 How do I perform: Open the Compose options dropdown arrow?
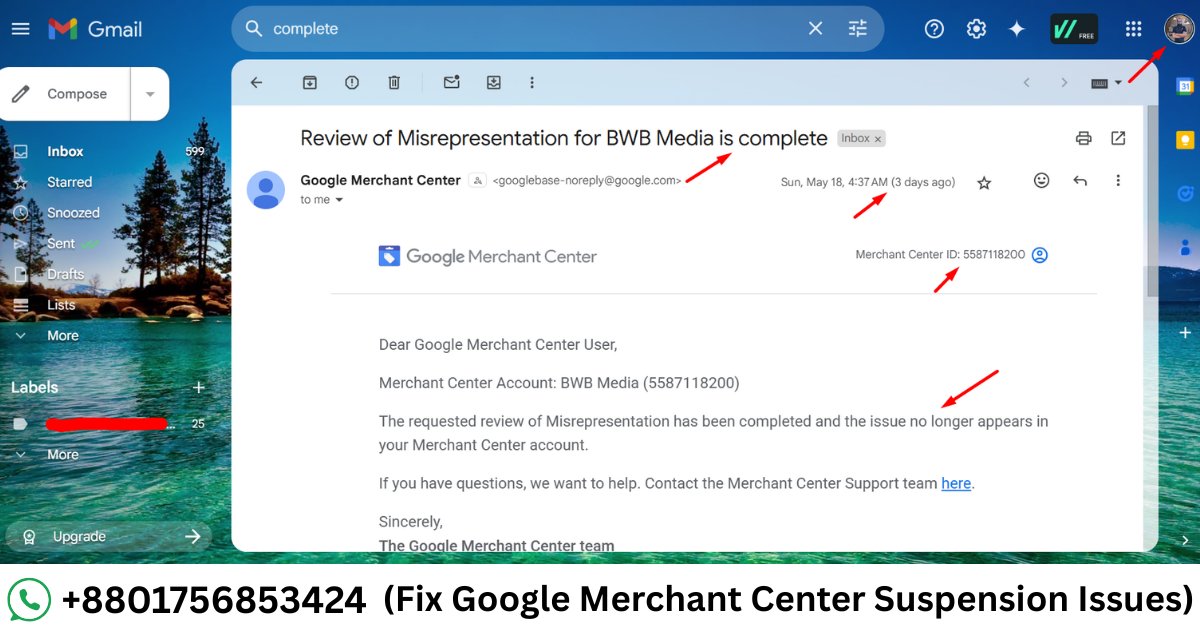click(x=150, y=93)
